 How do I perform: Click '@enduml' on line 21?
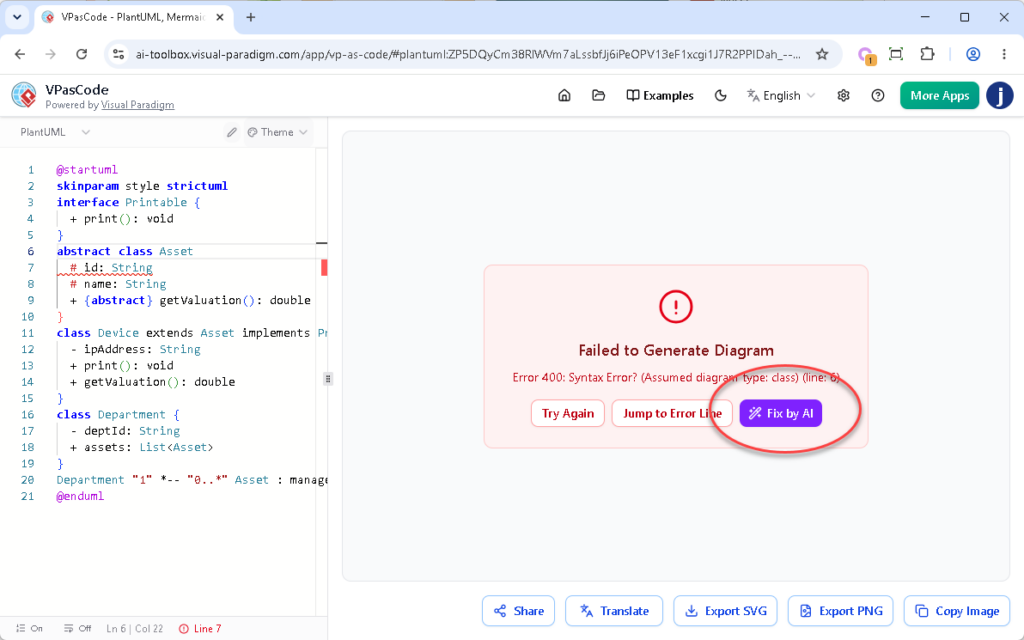80,496
